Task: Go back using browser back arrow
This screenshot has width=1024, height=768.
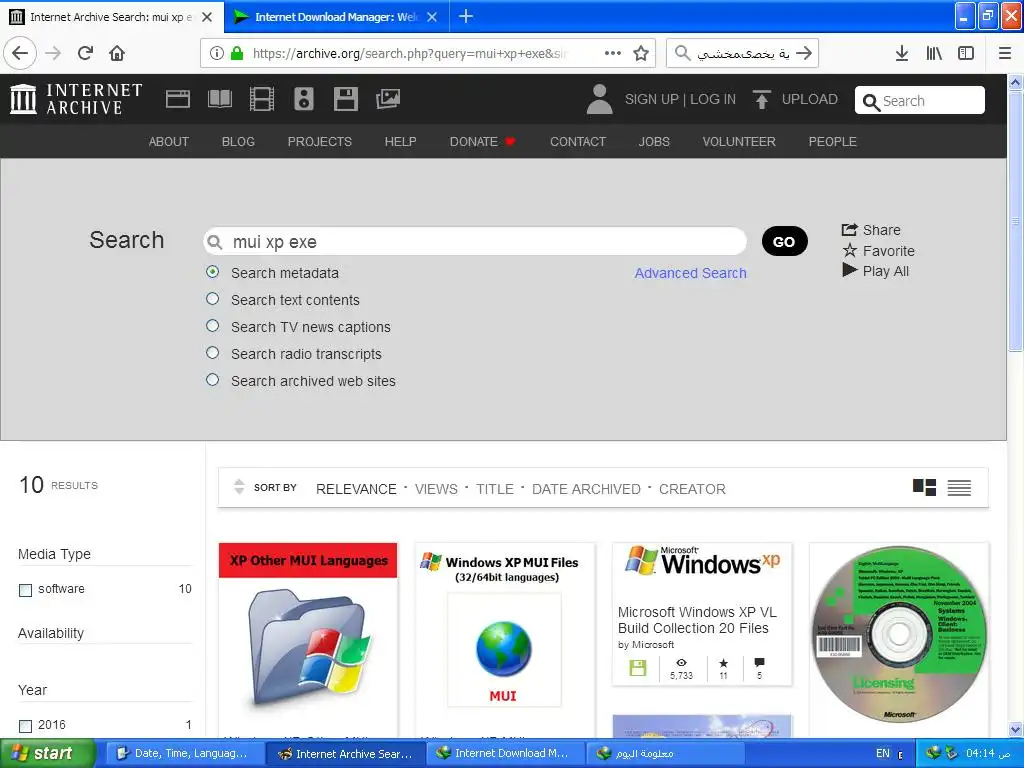Action: 20,53
